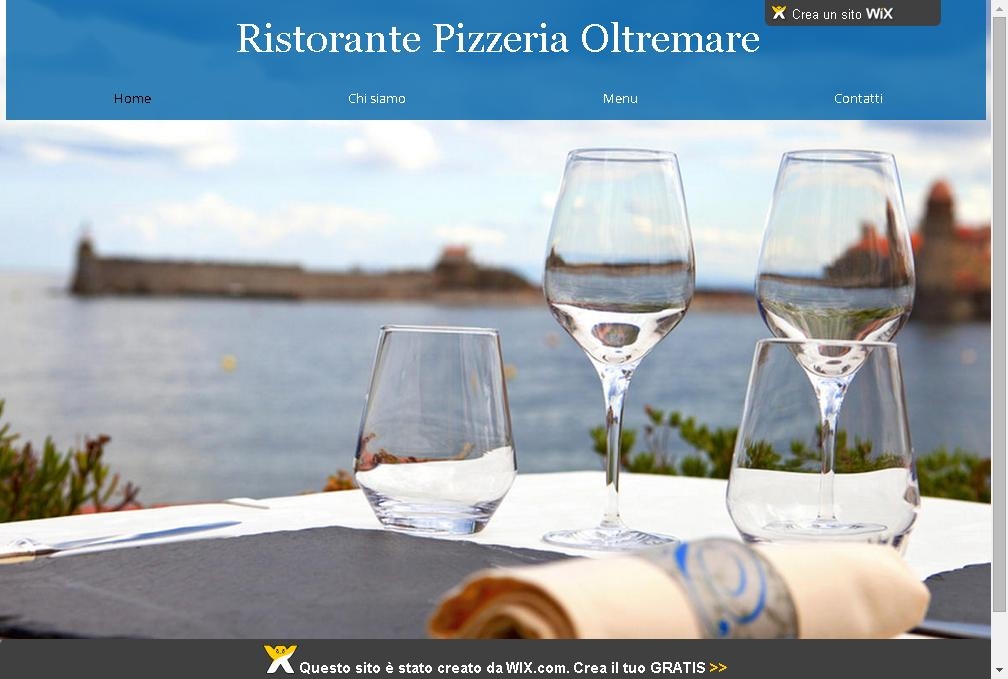Viewport: 1008px width, 679px height.
Task: Click the GRATIS word in the footer
Action: pos(678,667)
